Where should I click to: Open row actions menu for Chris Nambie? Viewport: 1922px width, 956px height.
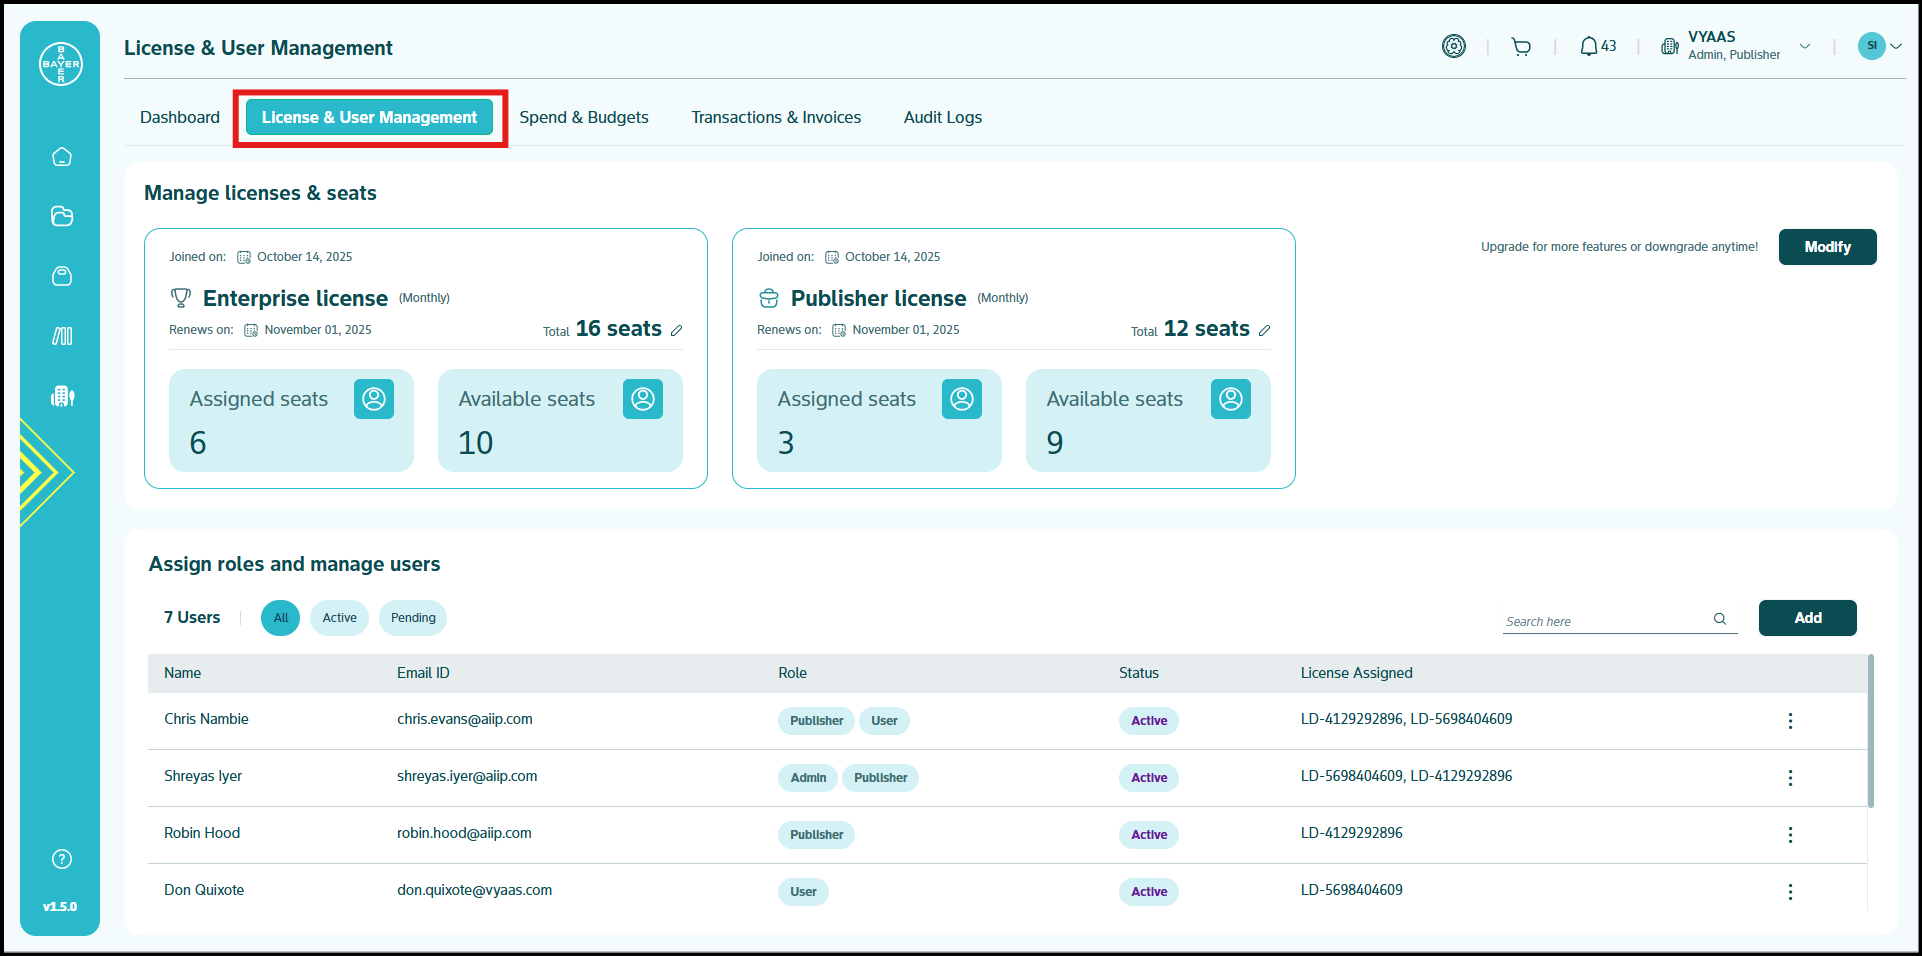pyautogui.click(x=1790, y=721)
